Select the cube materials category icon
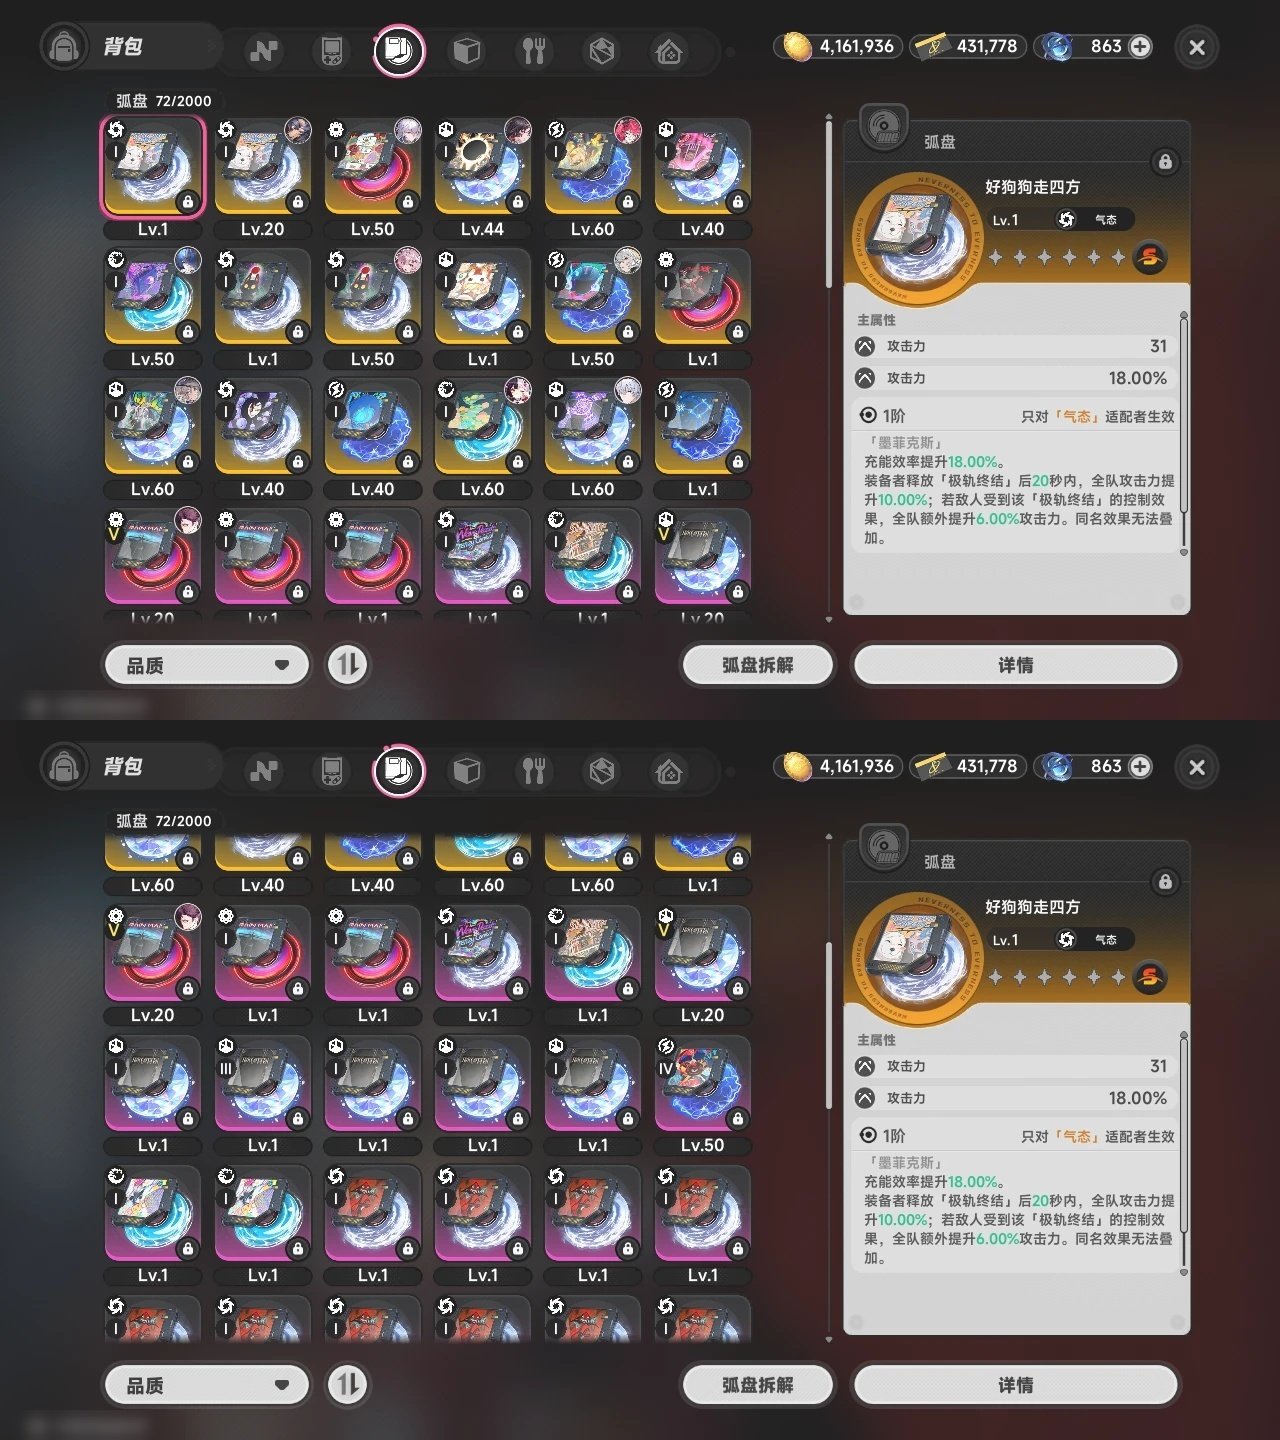The height and width of the screenshot is (1440, 1280). [x=467, y=50]
